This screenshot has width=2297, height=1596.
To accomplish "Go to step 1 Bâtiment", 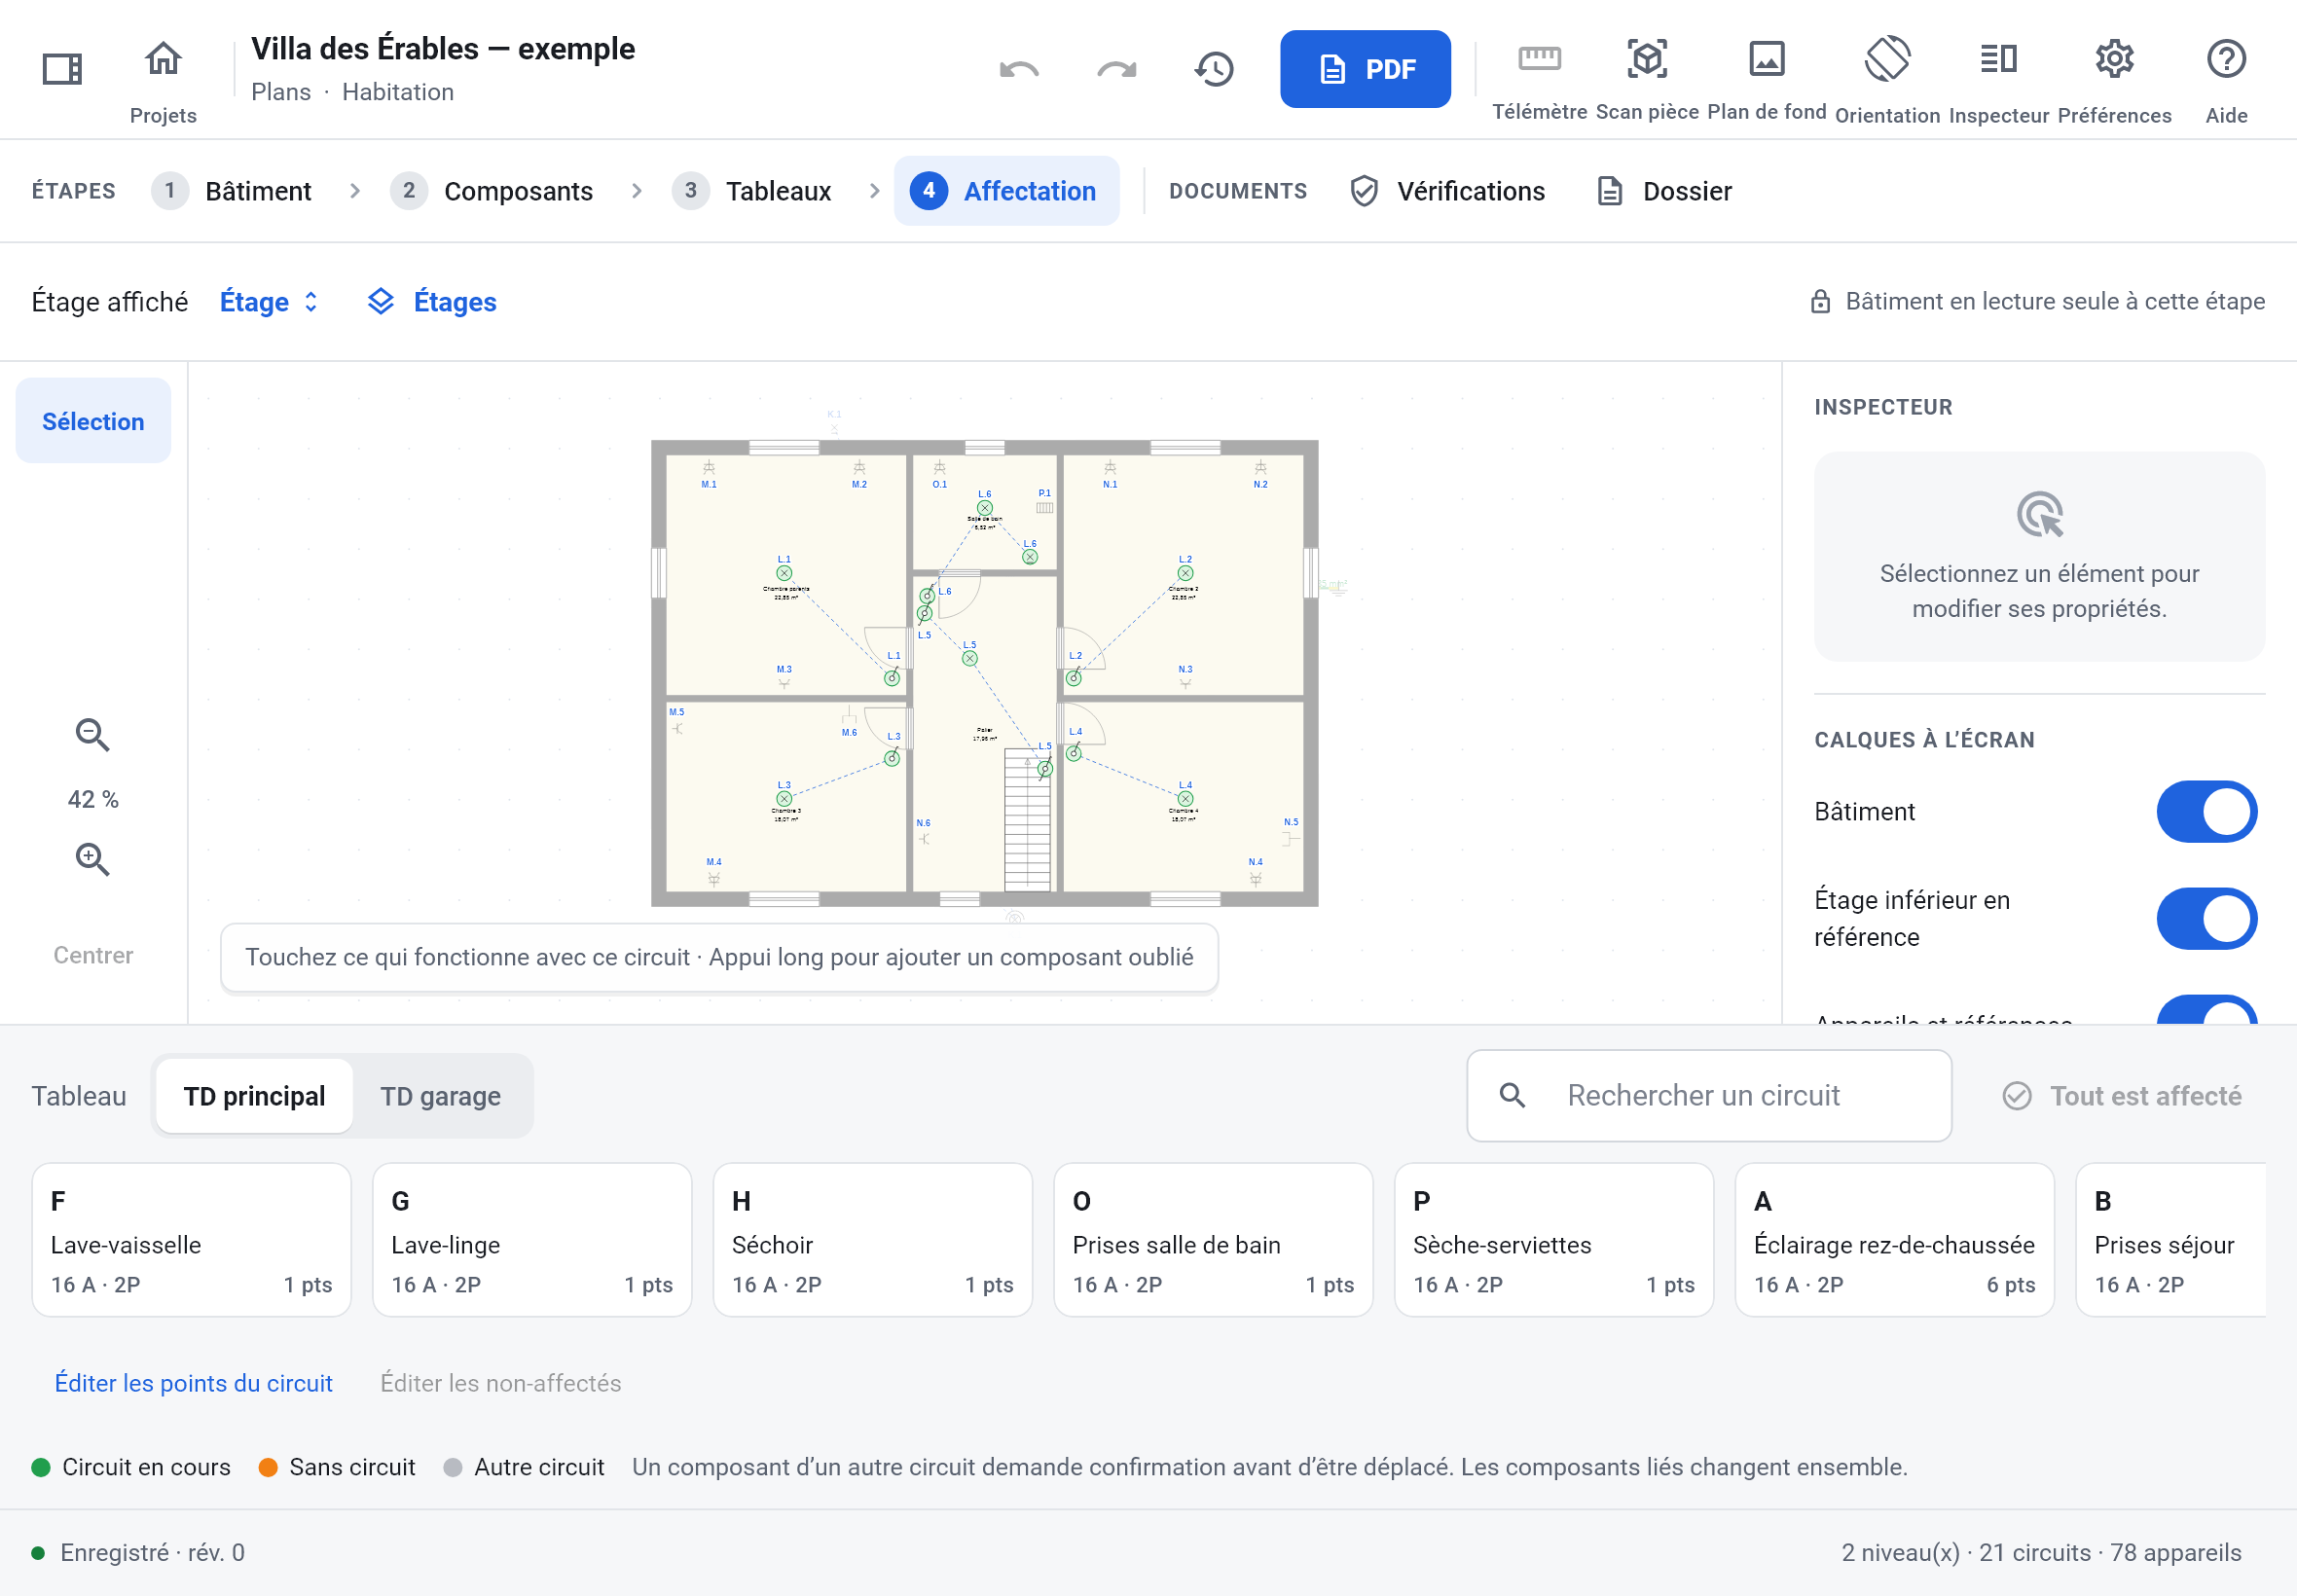I will [232, 191].
